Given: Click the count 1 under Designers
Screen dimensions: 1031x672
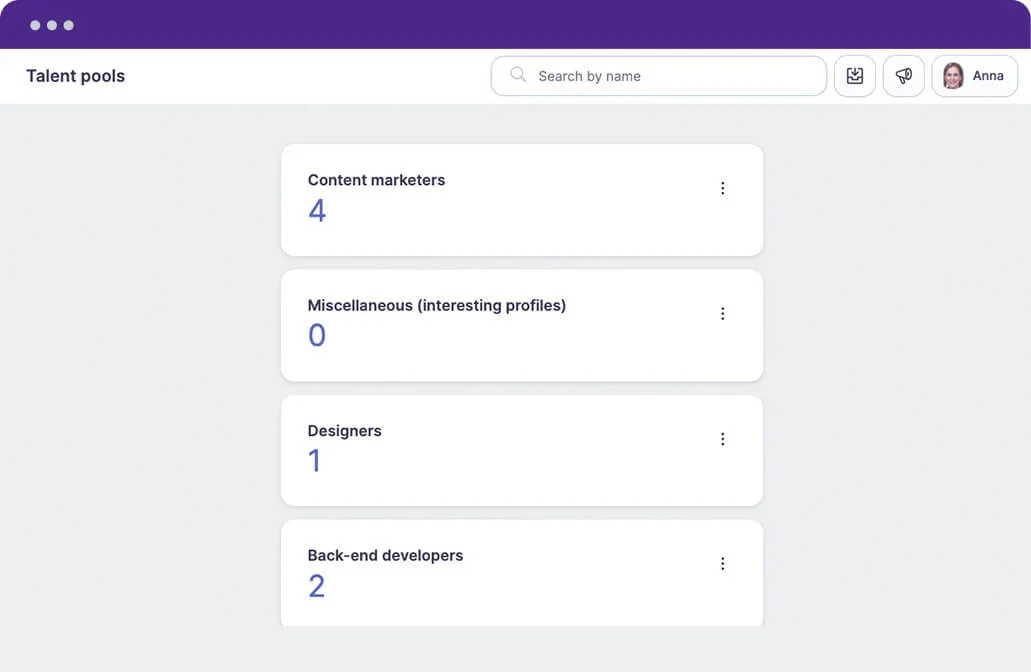Looking at the screenshot, I should click(315, 461).
